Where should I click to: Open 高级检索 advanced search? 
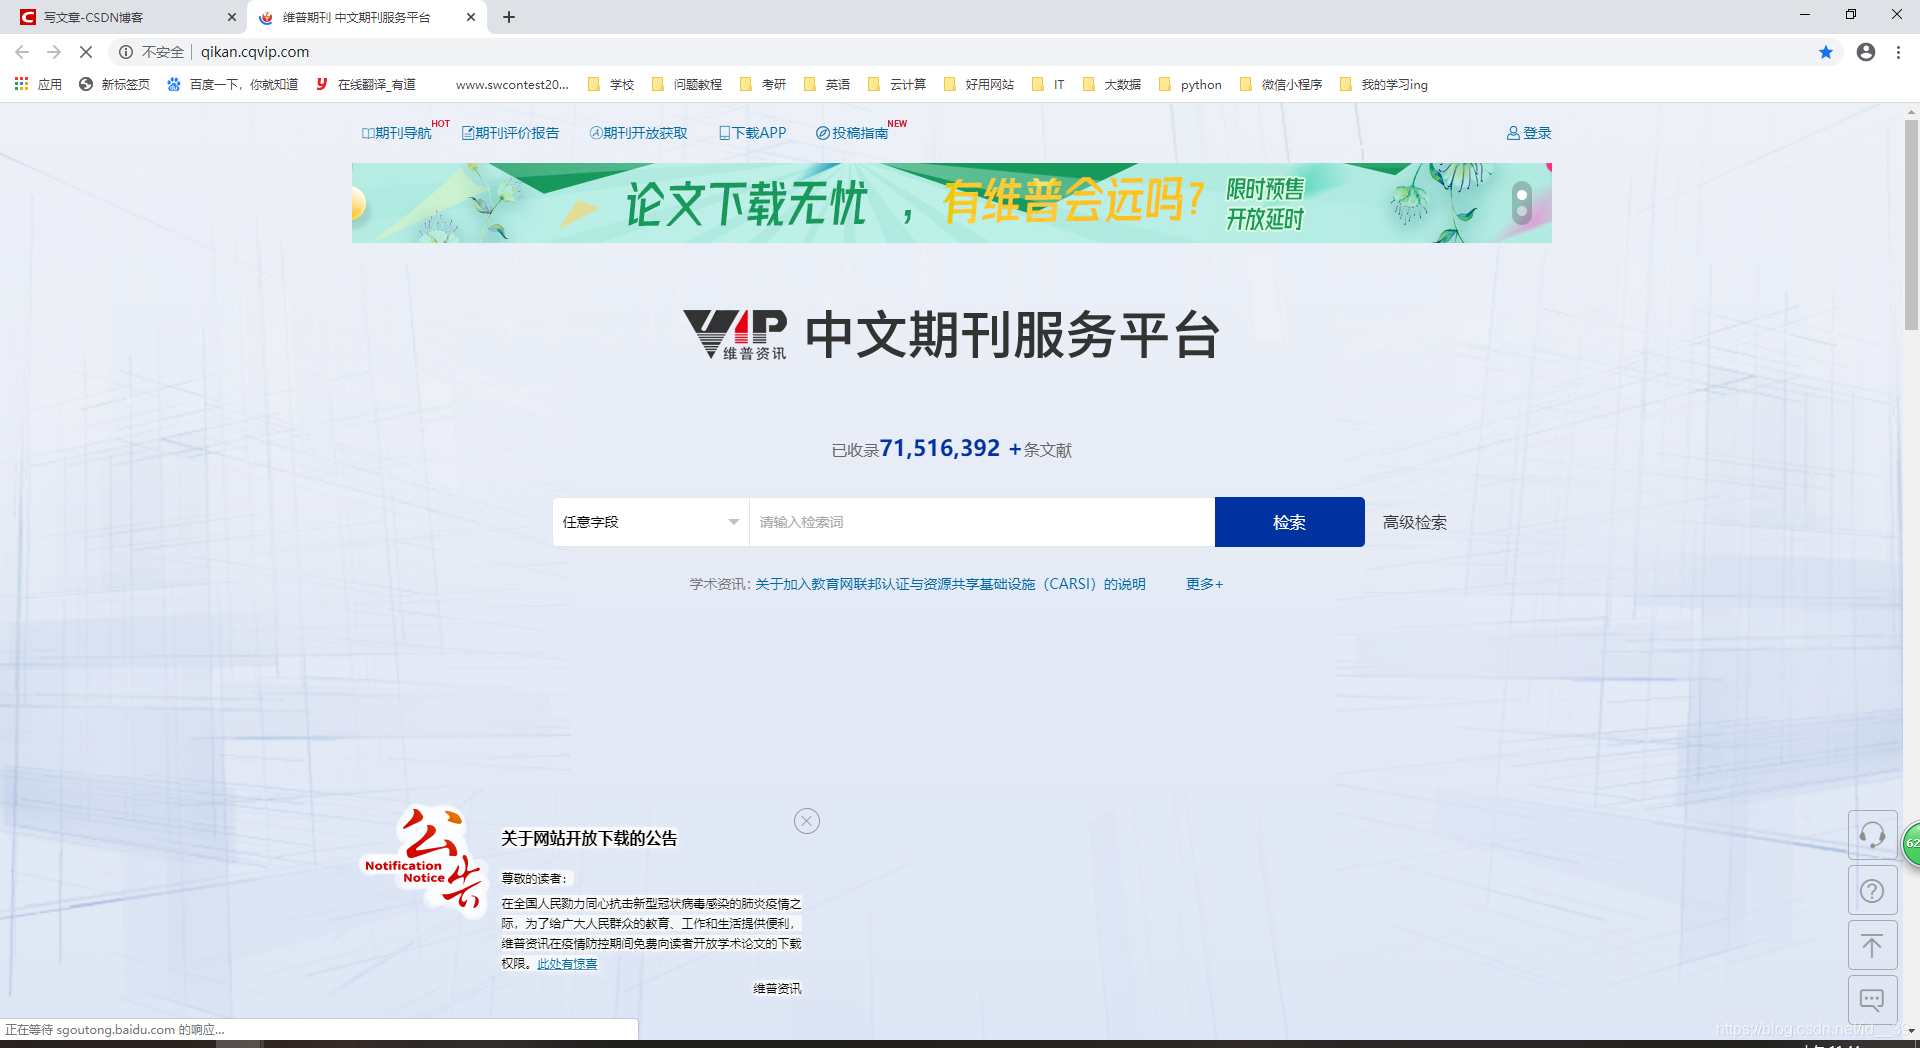(1414, 521)
